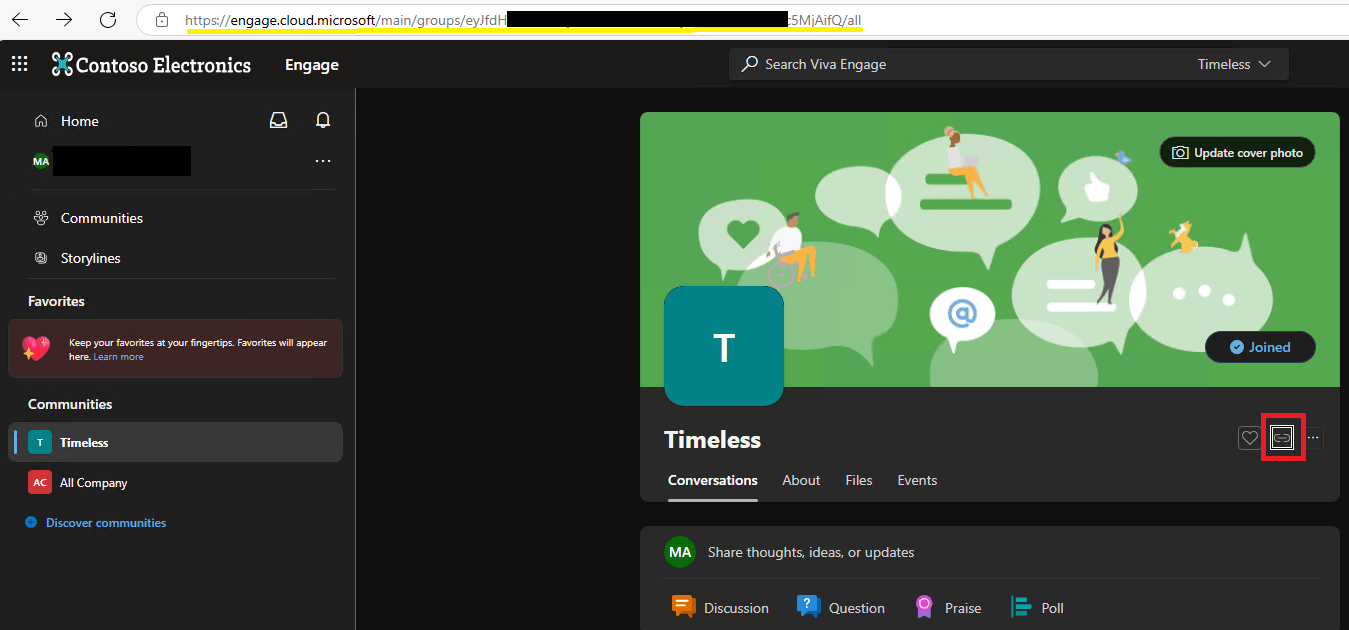Image resolution: width=1349 pixels, height=630 pixels.
Task: Open the community more options ellipsis
Action: [x=1313, y=437]
